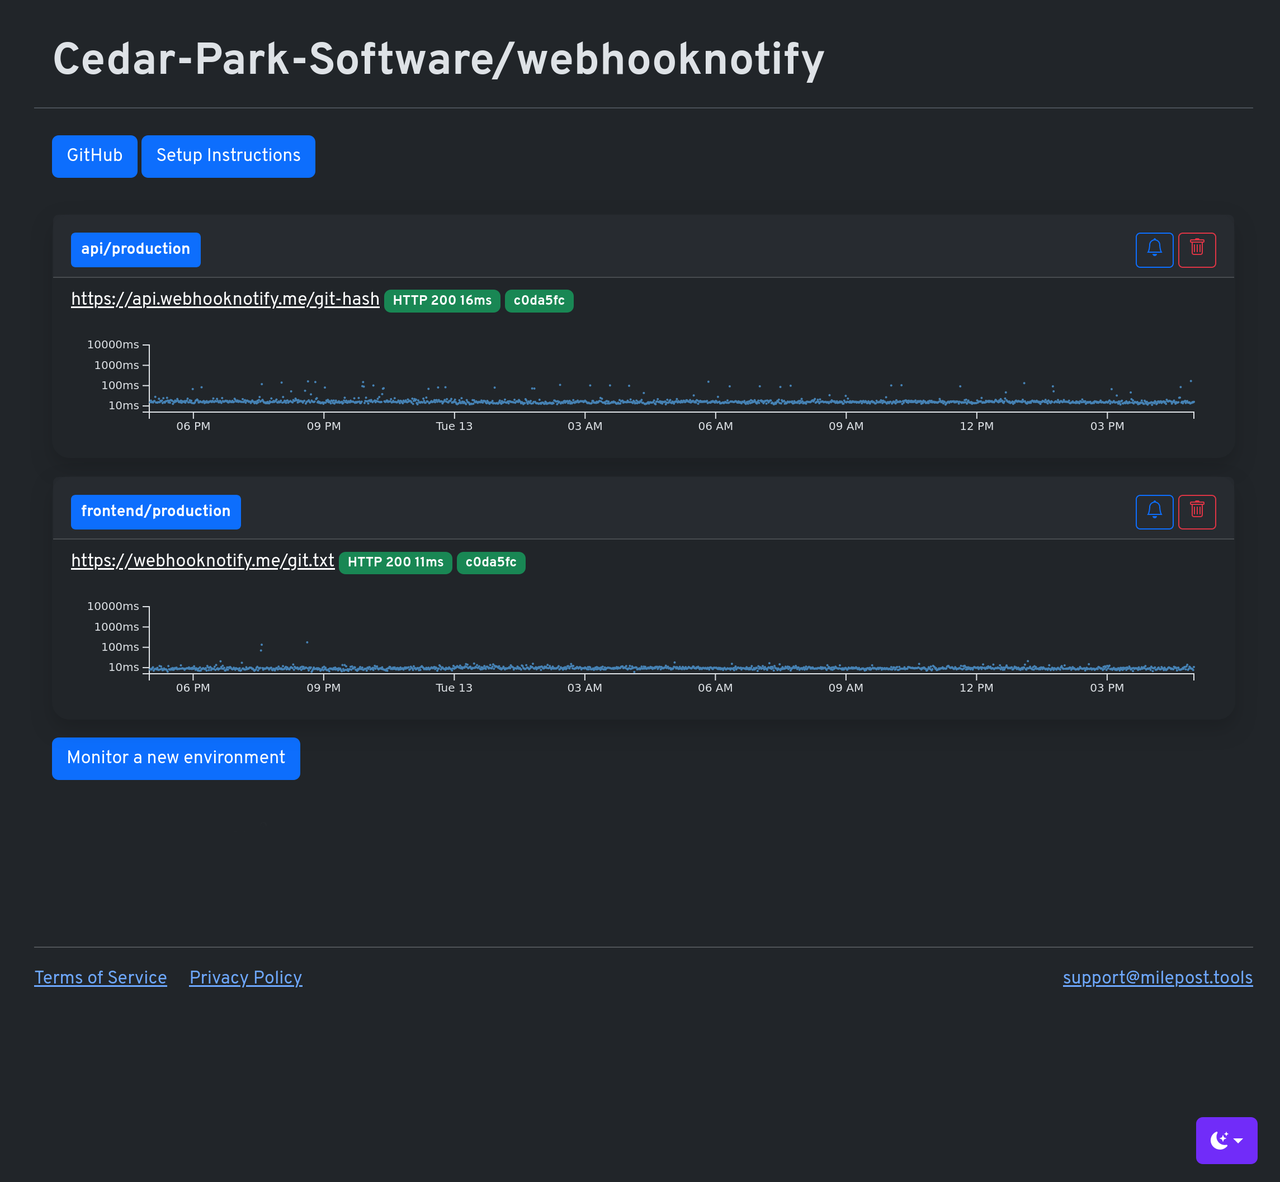Click the bell icon for frontend/production
Image resolution: width=1280 pixels, height=1182 pixels.
(1154, 511)
